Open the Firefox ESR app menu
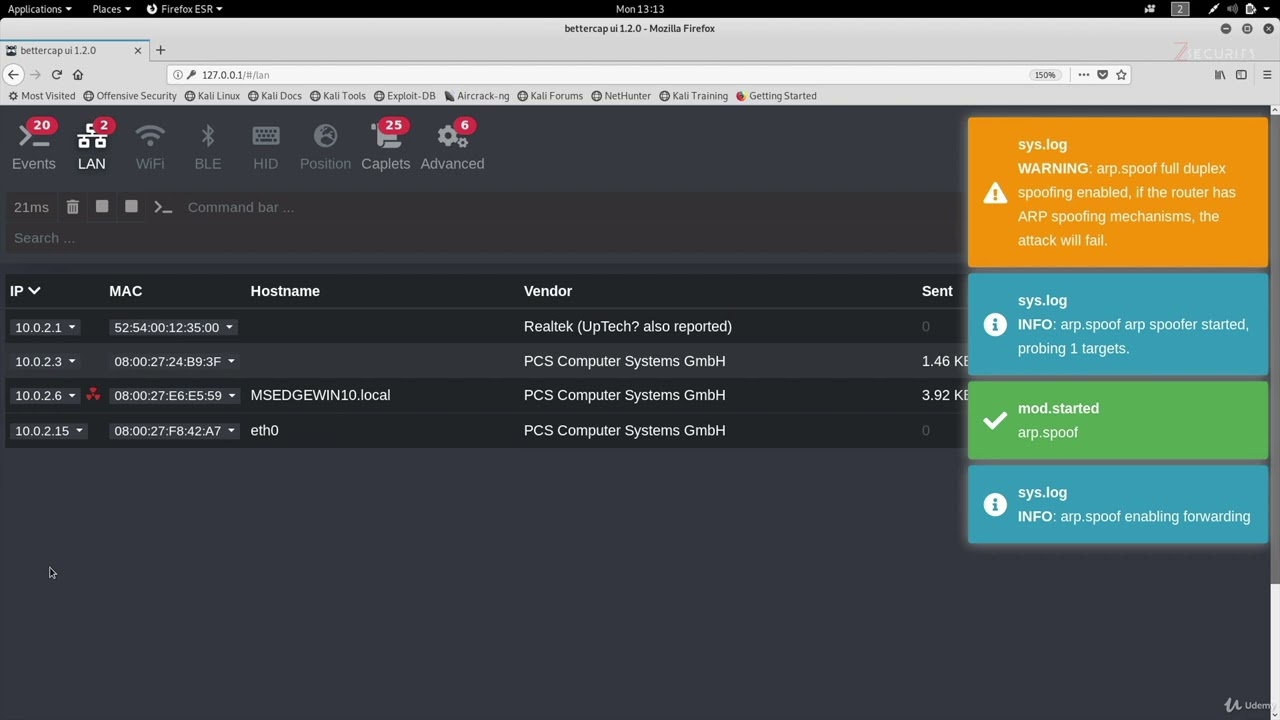The height and width of the screenshot is (720, 1280). click(184, 9)
